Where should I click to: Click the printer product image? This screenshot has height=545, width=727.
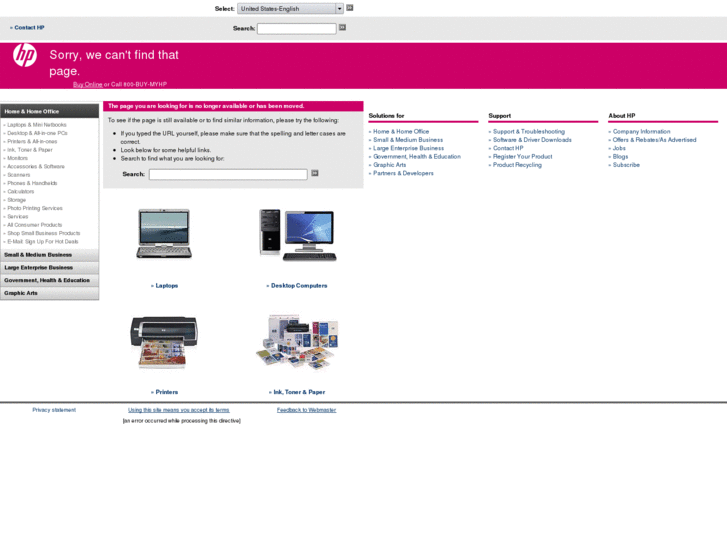(164, 342)
